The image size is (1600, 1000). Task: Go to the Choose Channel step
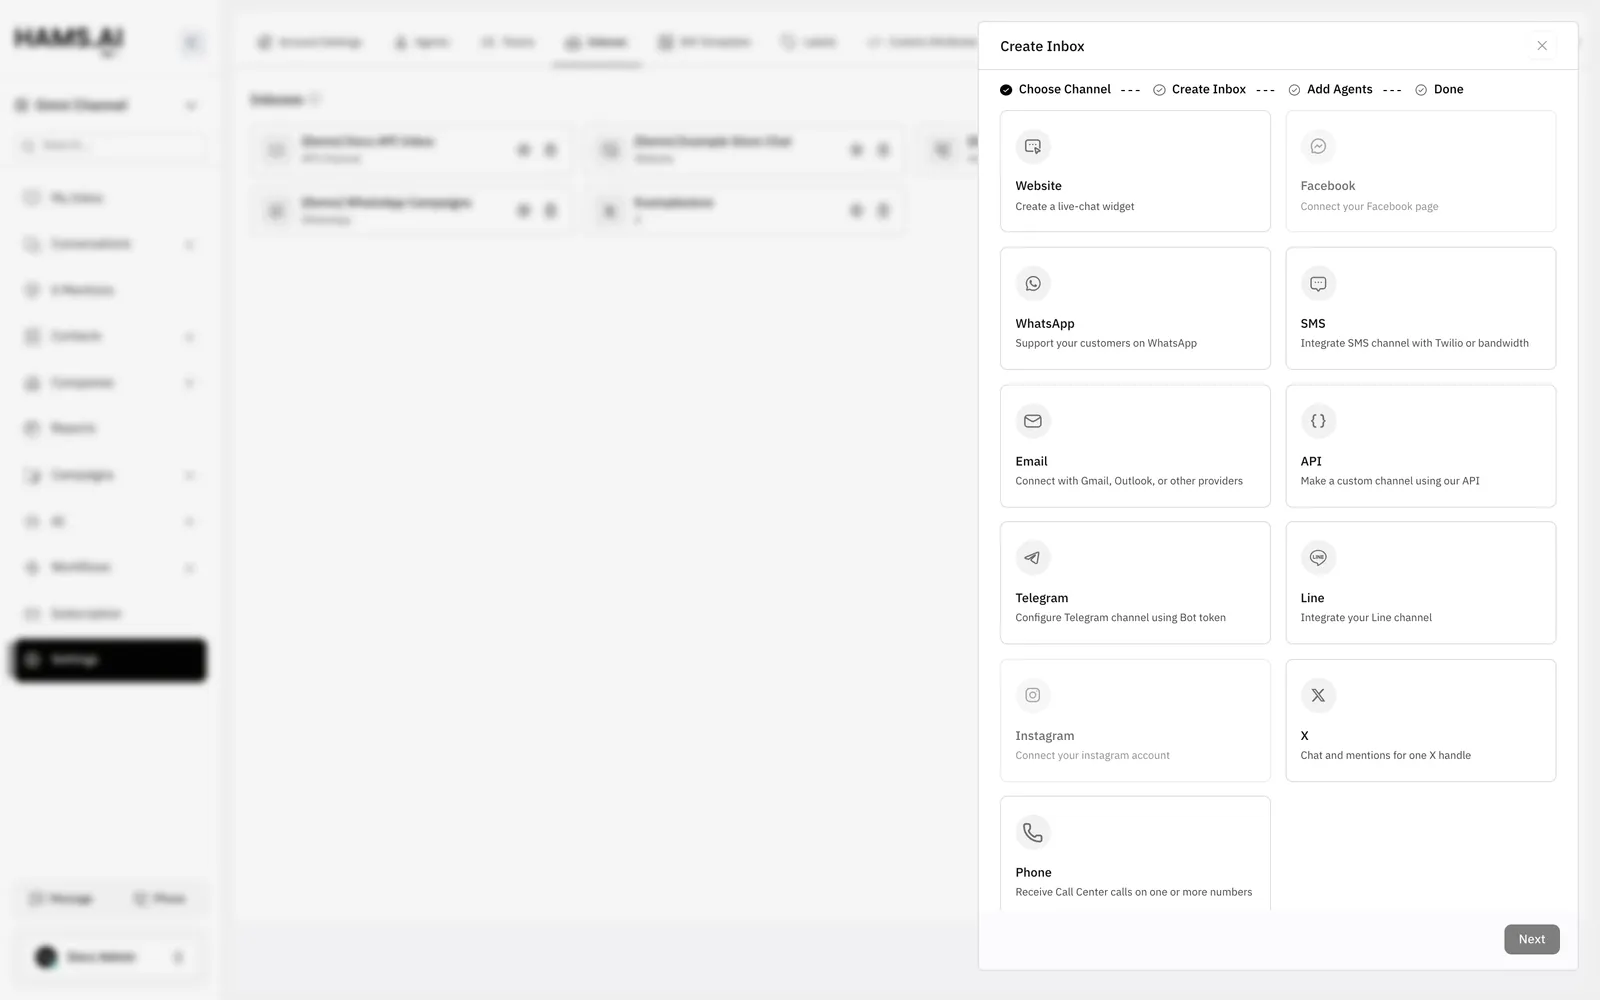click(x=1064, y=89)
